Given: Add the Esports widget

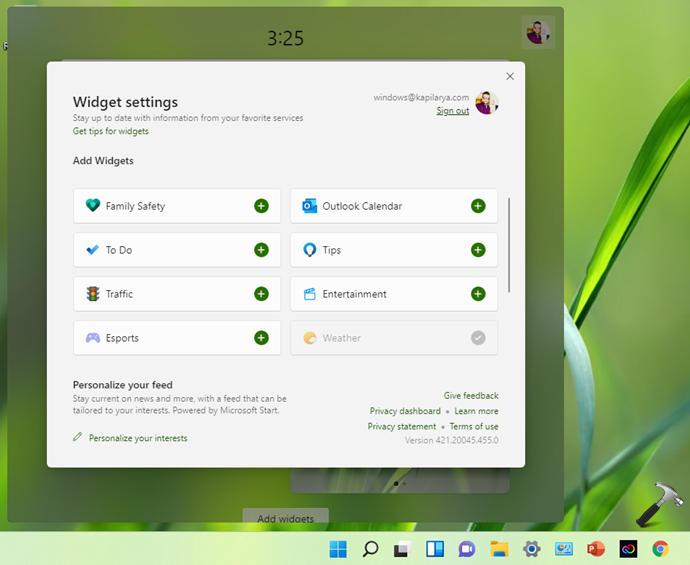Looking at the screenshot, I should [261, 338].
